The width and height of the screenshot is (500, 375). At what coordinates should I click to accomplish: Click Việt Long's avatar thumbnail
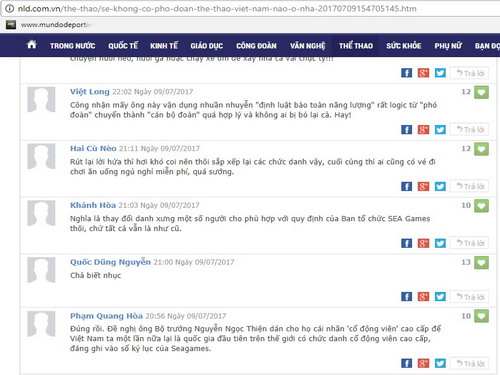point(41,99)
